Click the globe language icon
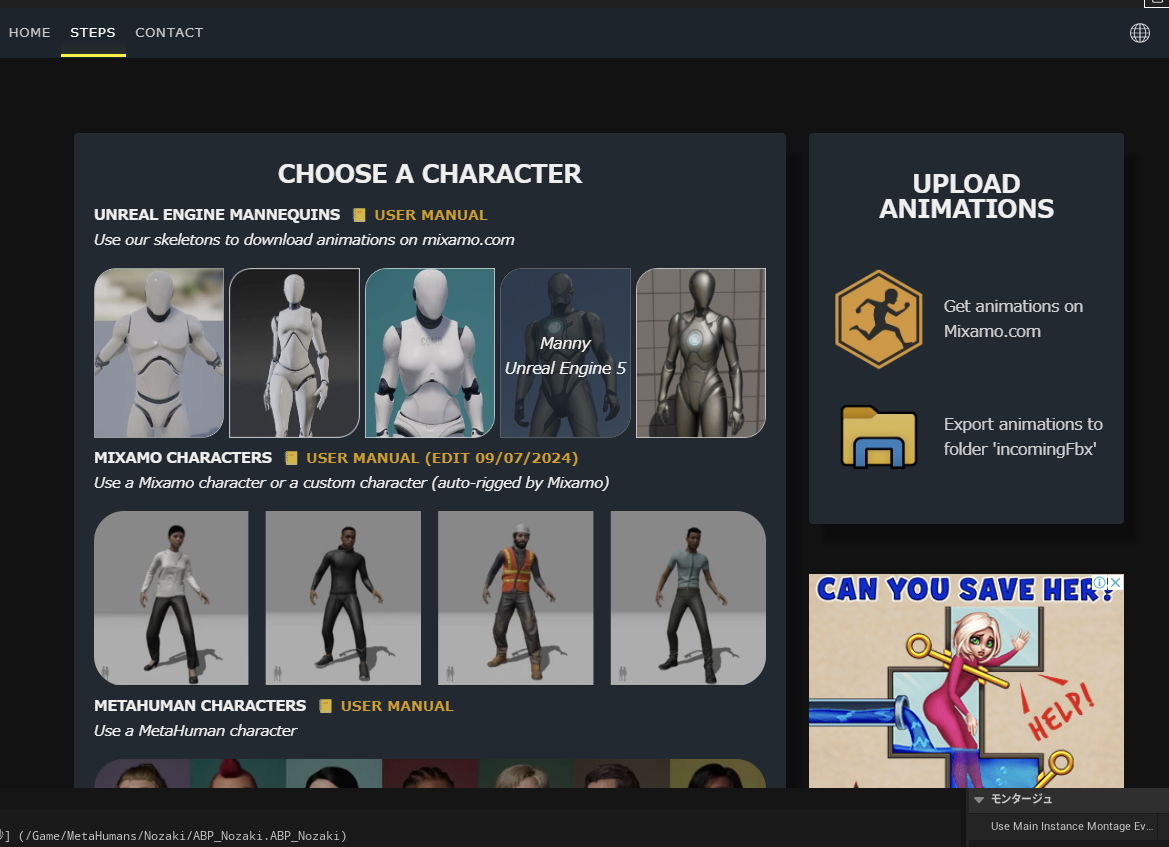1169x847 pixels. (1139, 33)
